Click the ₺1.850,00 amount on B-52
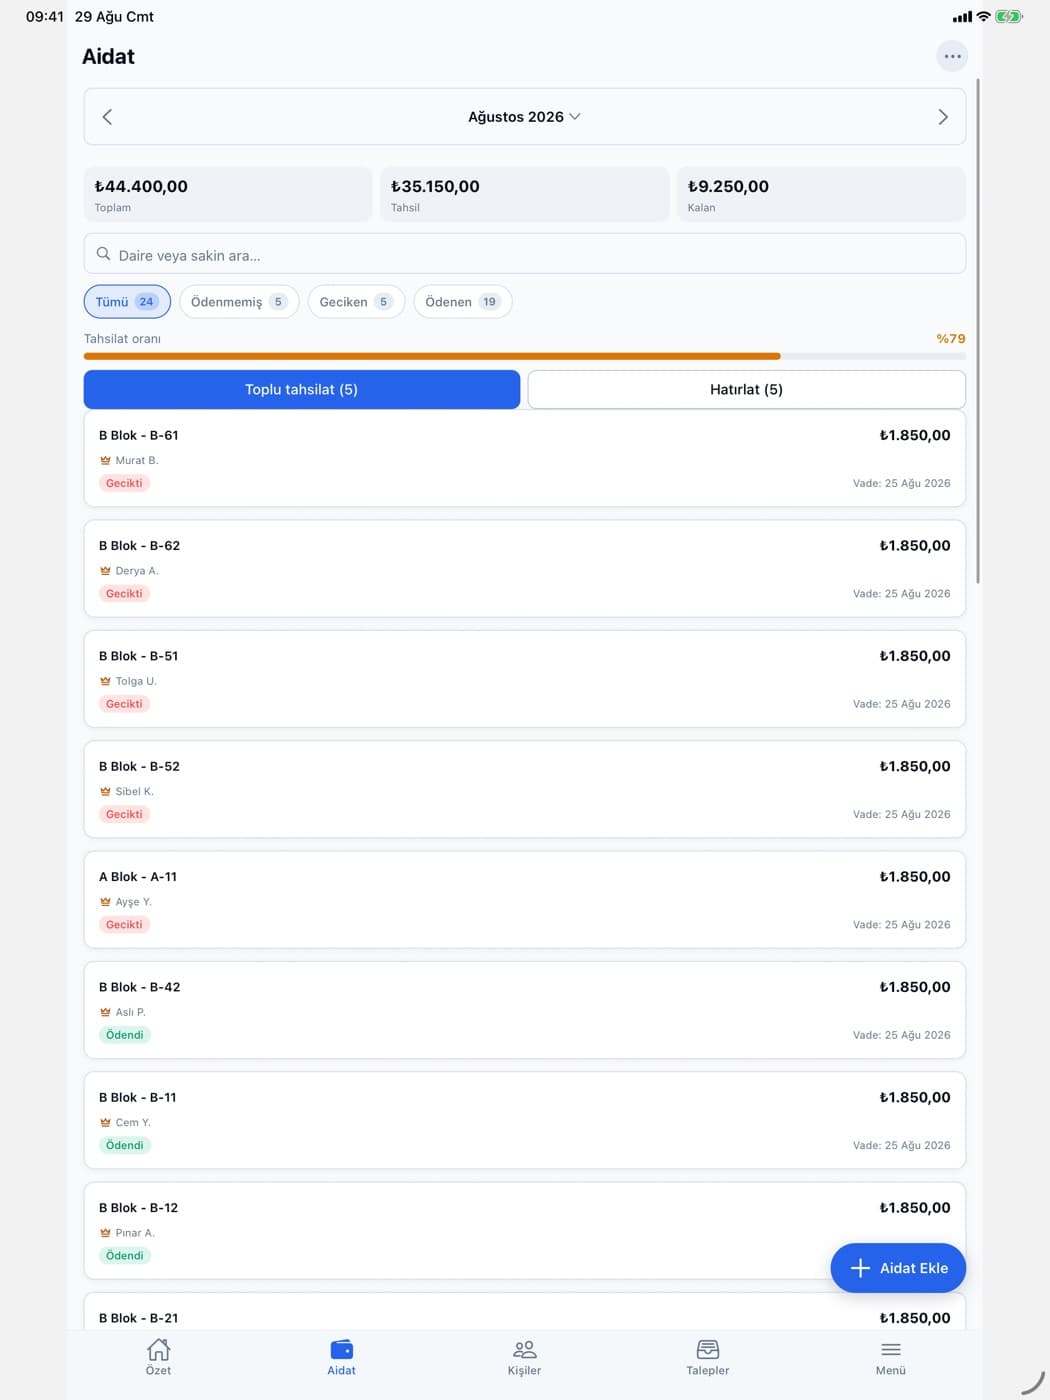 915,767
